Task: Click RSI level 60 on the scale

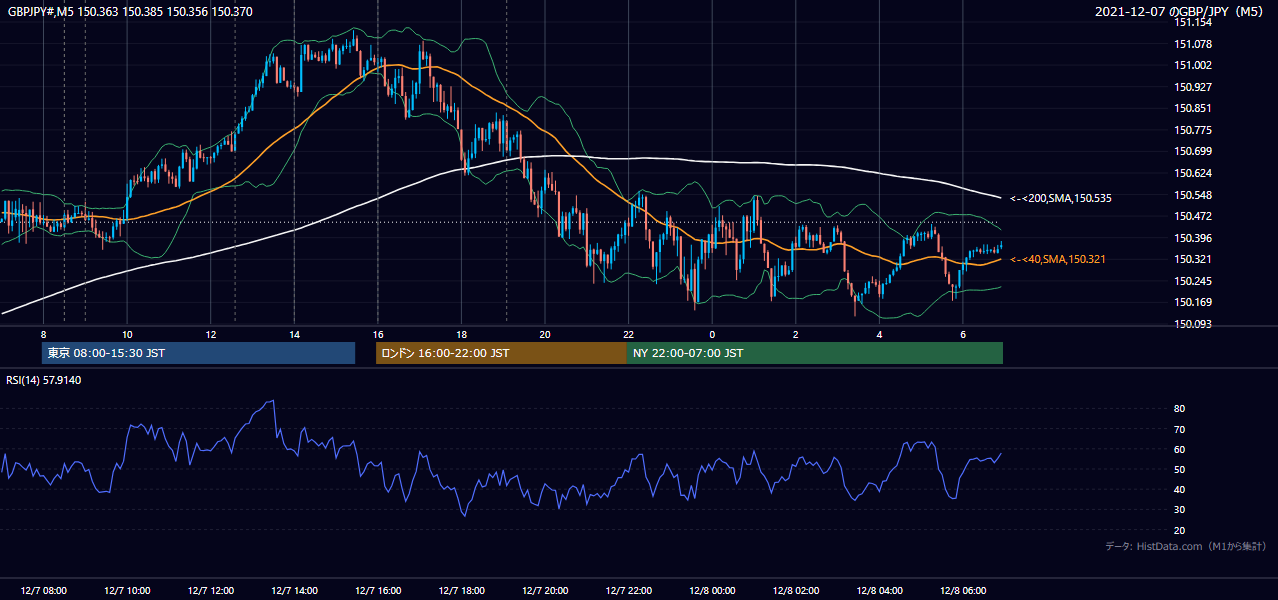Action: (x=1180, y=449)
